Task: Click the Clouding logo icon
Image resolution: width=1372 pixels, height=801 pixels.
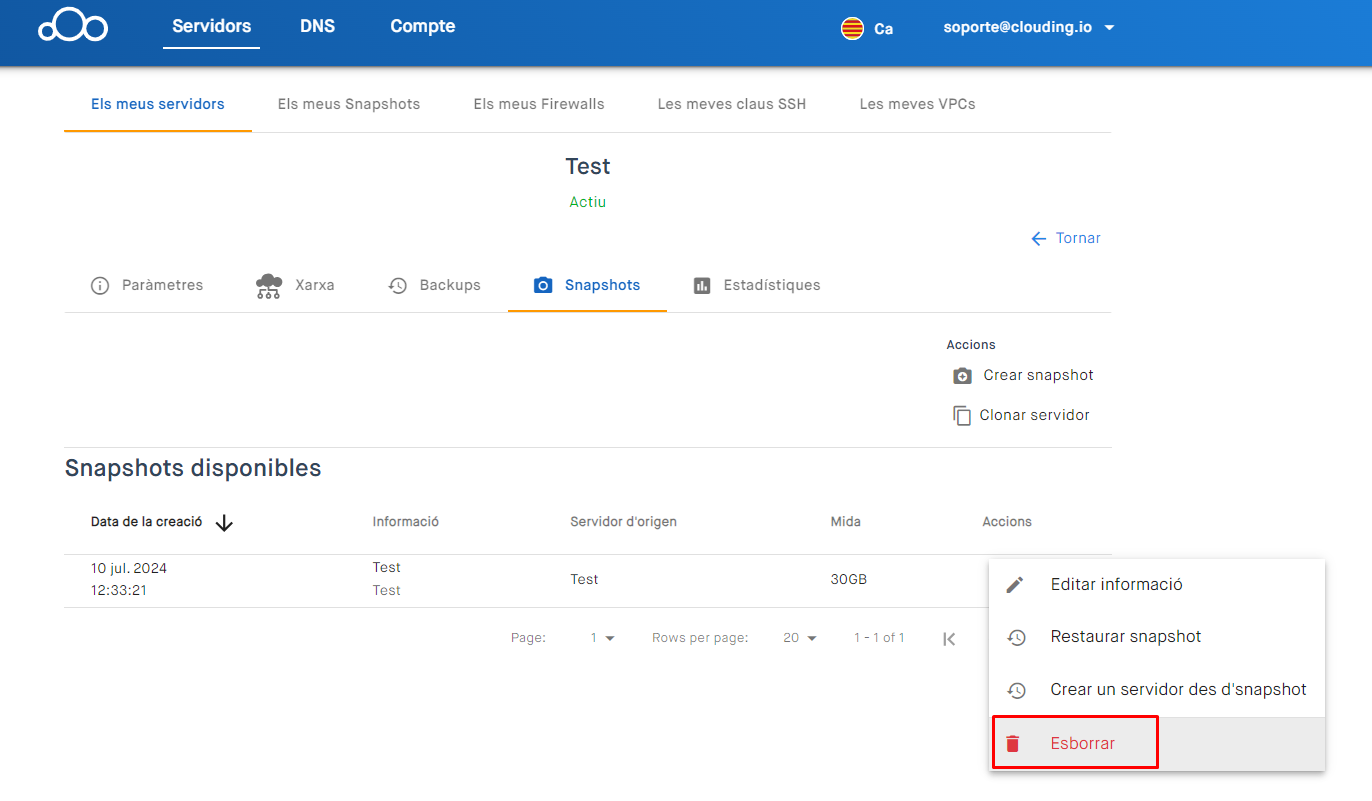Action: [x=73, y=27]
